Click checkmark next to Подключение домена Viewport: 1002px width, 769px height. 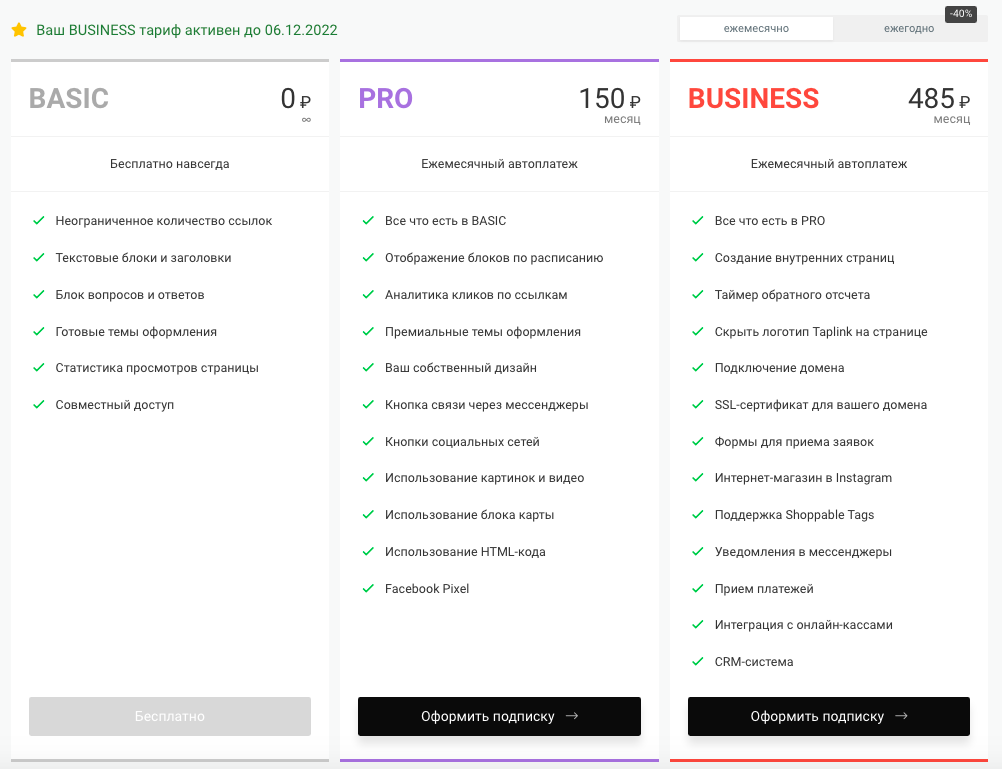(698, 367)
